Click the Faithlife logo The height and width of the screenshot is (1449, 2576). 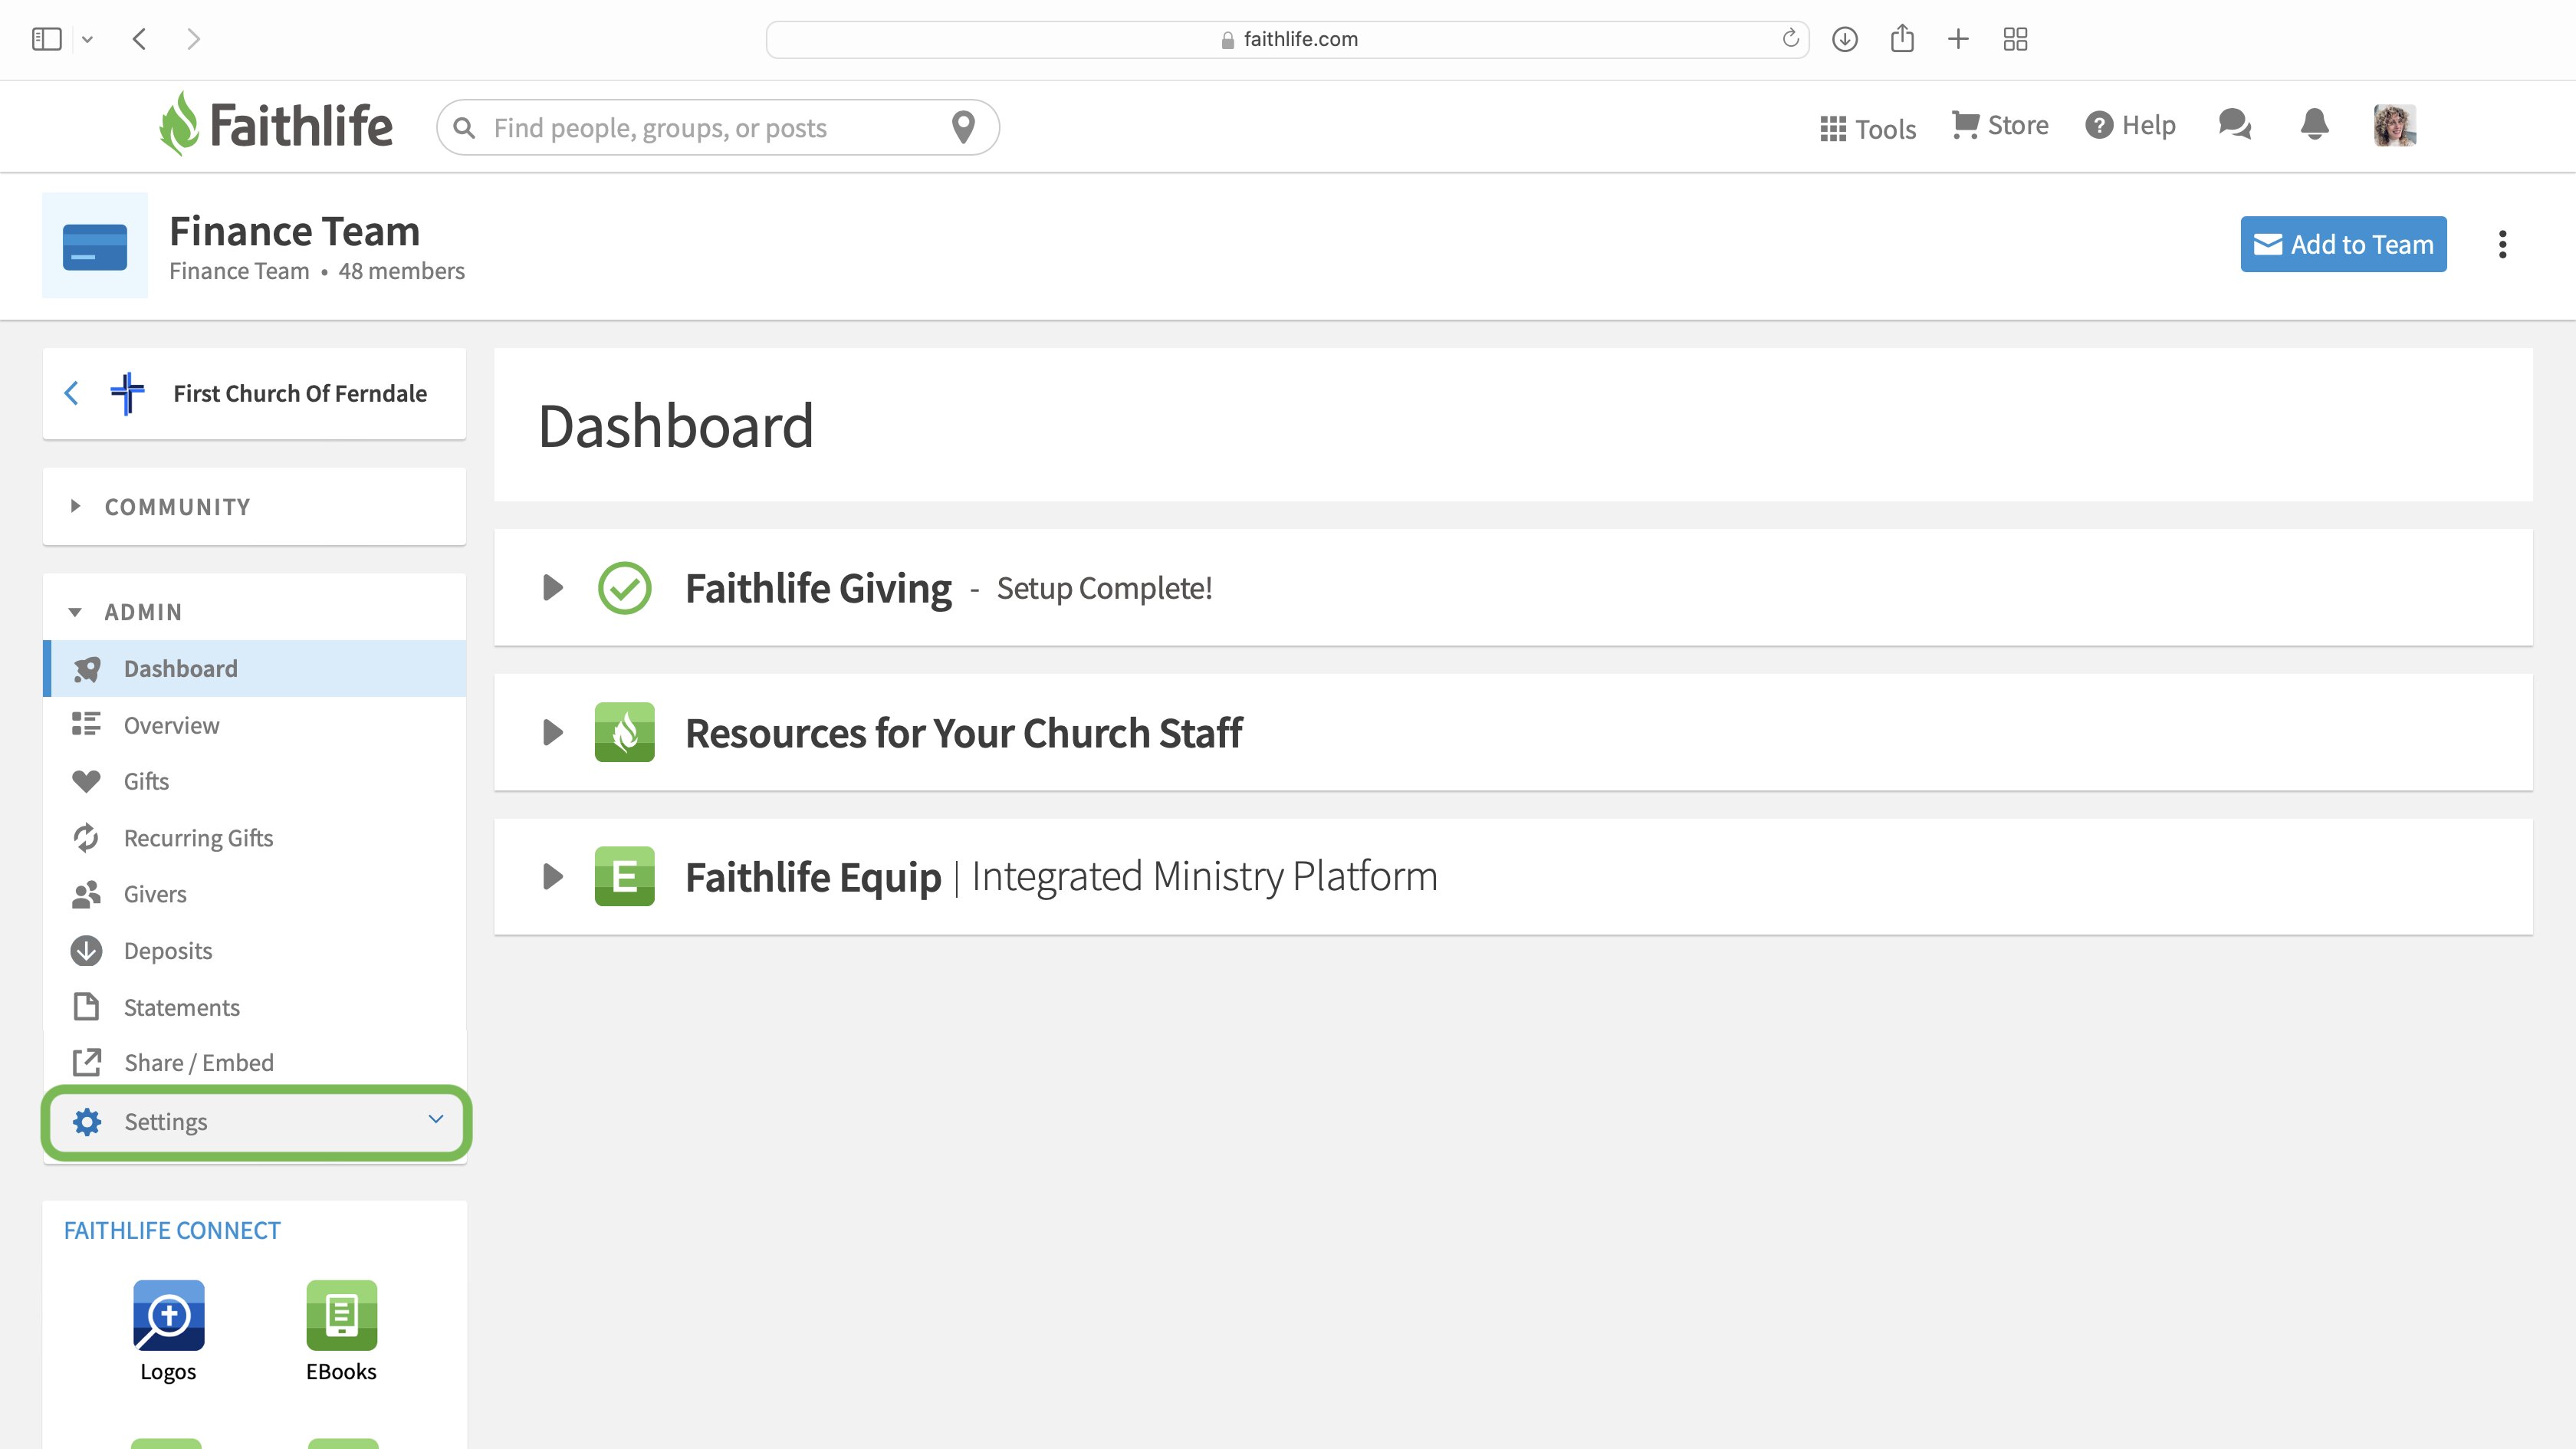pos(276,125)
